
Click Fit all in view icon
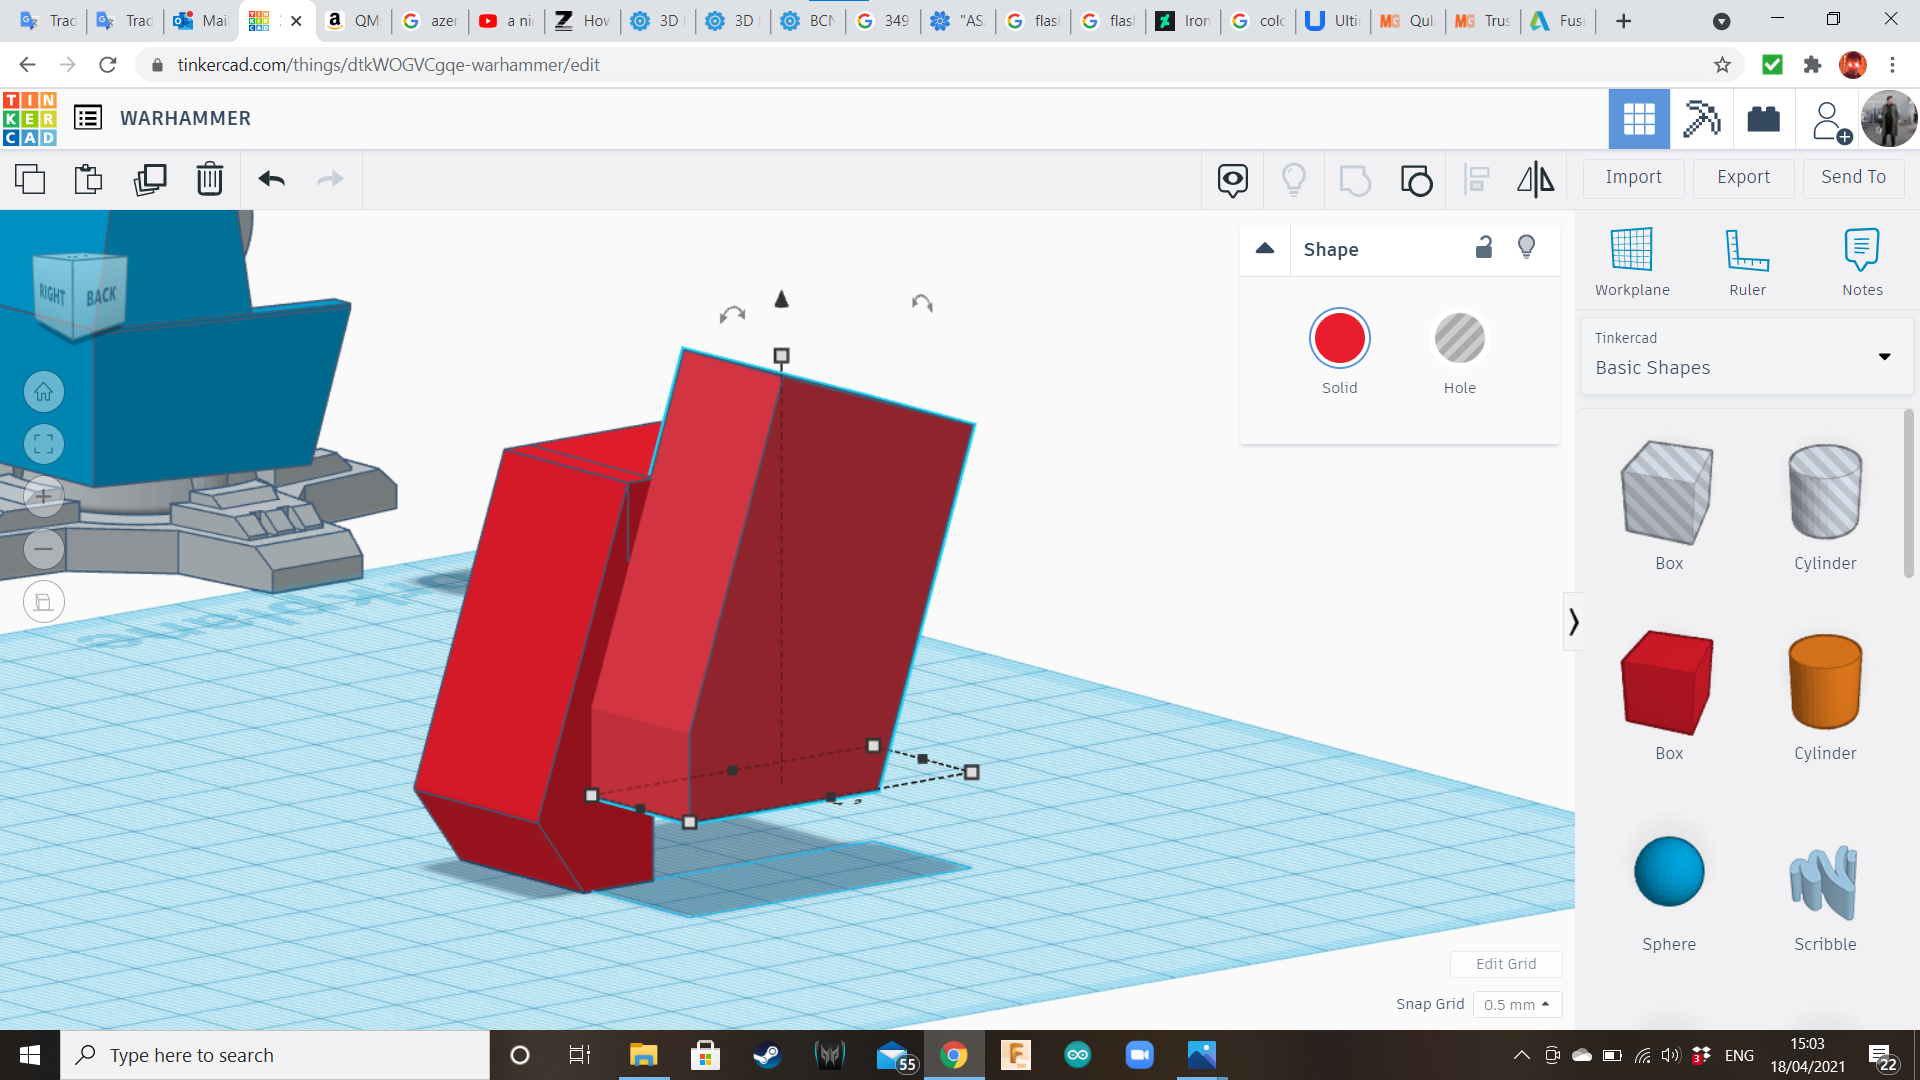[44, 444]
